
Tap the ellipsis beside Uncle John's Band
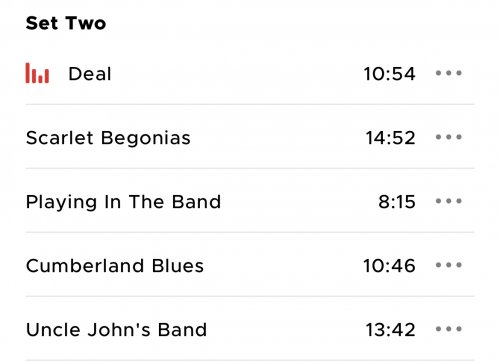[x=449, y=329]
